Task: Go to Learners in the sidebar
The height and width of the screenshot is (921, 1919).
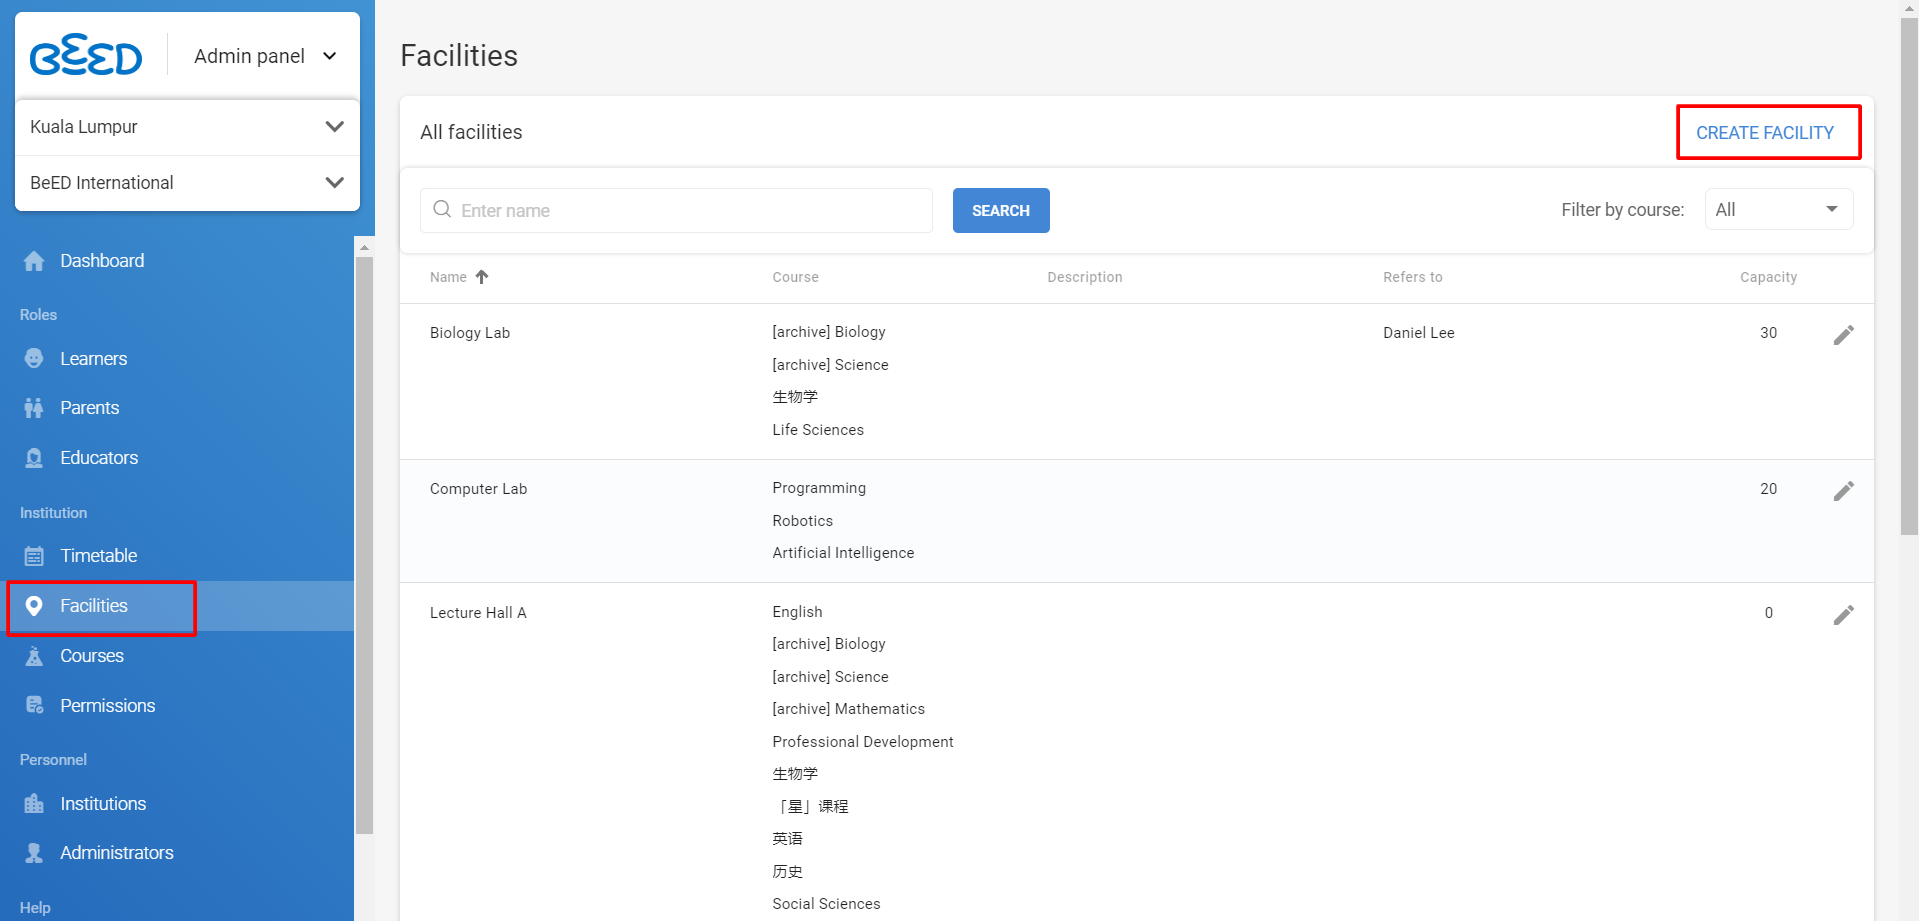Action: click(x=94, y=358)
